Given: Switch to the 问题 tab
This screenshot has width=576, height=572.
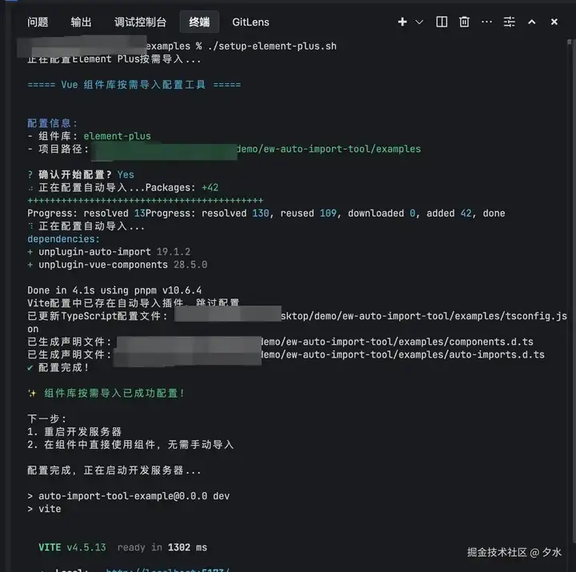Looking at the screenshot, I should 38,22.
